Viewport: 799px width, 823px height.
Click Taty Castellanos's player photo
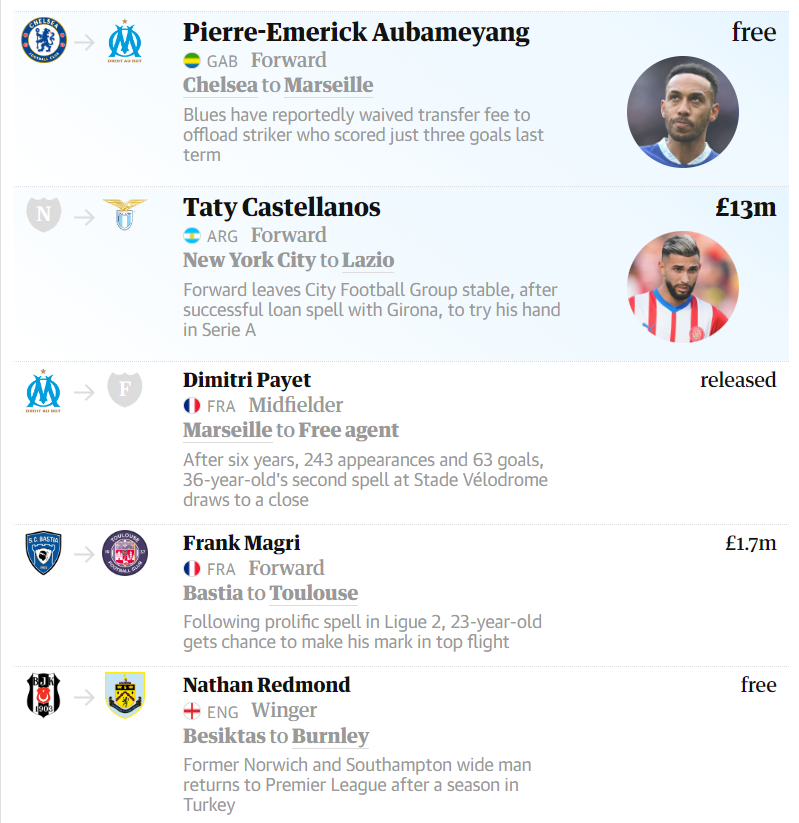[x=682, y=287]
